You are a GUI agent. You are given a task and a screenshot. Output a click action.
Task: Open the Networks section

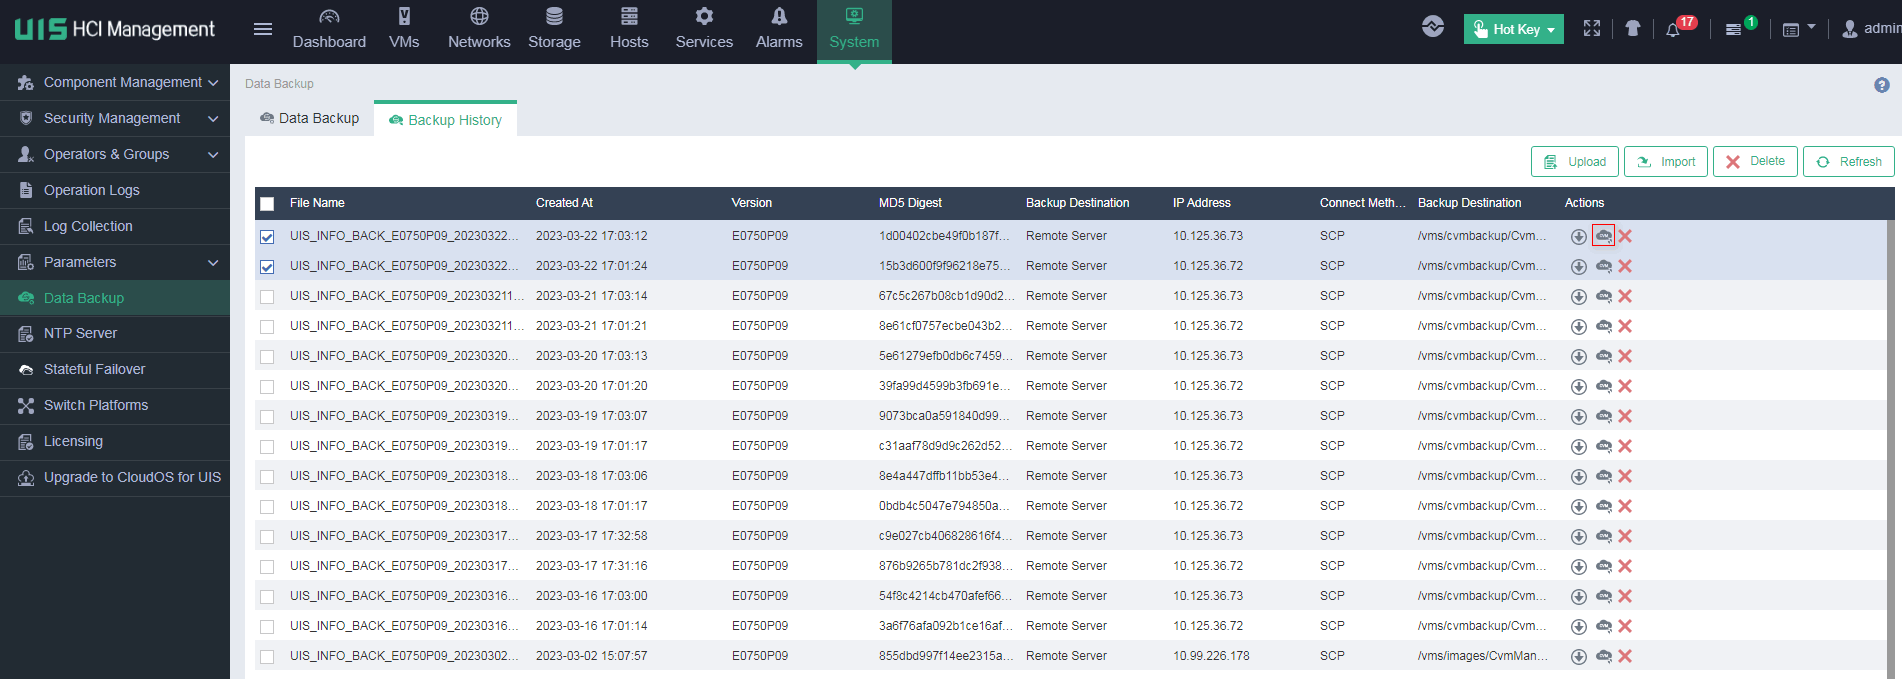coord(479,30)
